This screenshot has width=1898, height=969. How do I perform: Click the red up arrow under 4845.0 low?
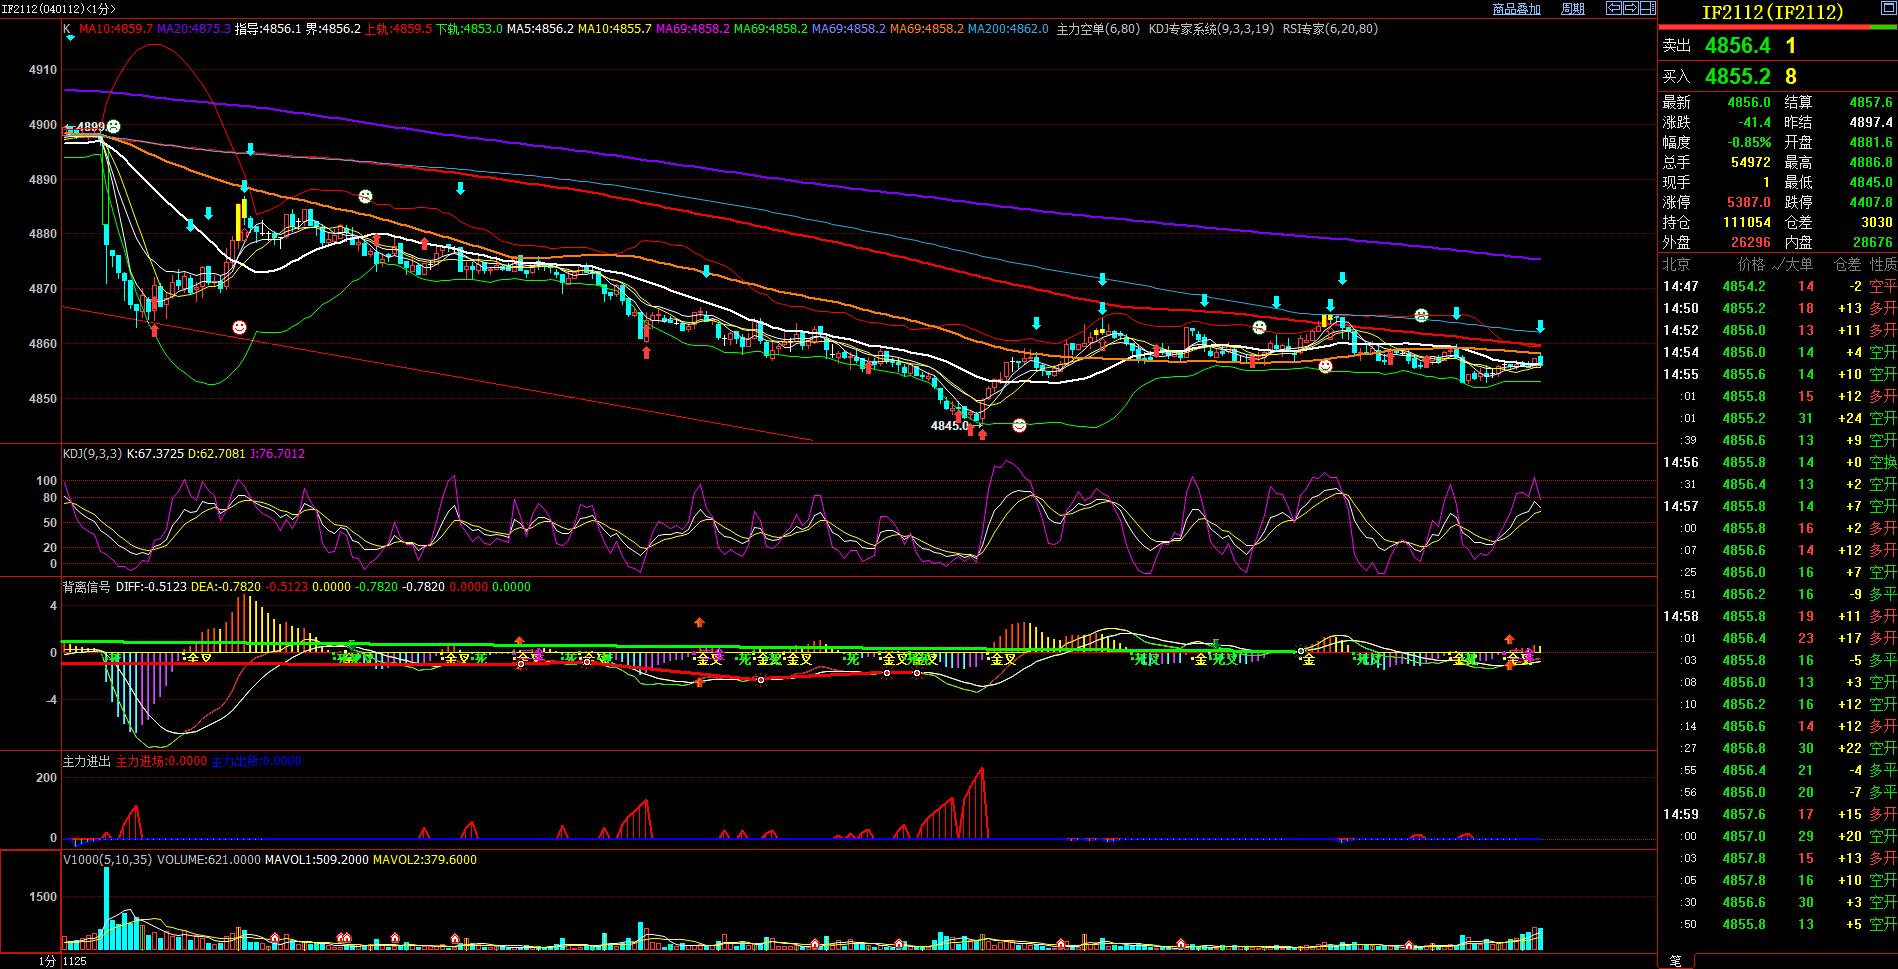982,434
